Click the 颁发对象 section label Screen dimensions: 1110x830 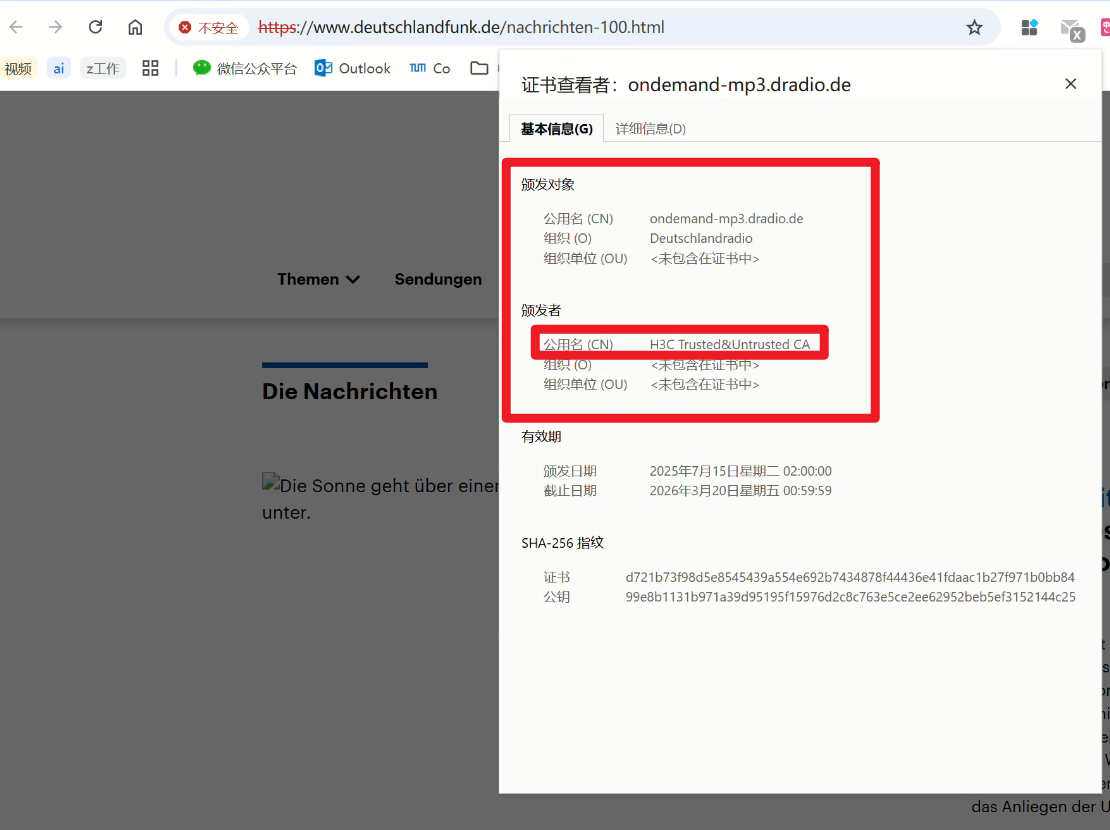pyautogui.click(x=548, y=185)
